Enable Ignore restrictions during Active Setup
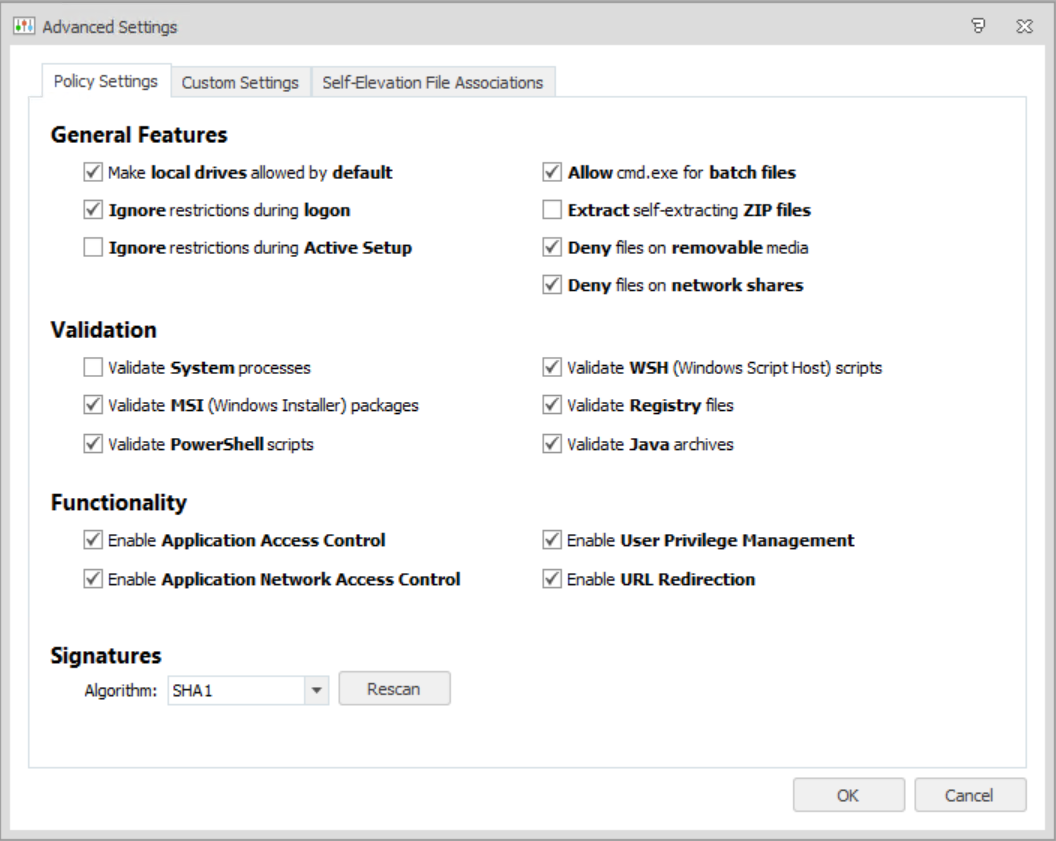This screenshot has height=841, width=1056. (x=94, y=248)
